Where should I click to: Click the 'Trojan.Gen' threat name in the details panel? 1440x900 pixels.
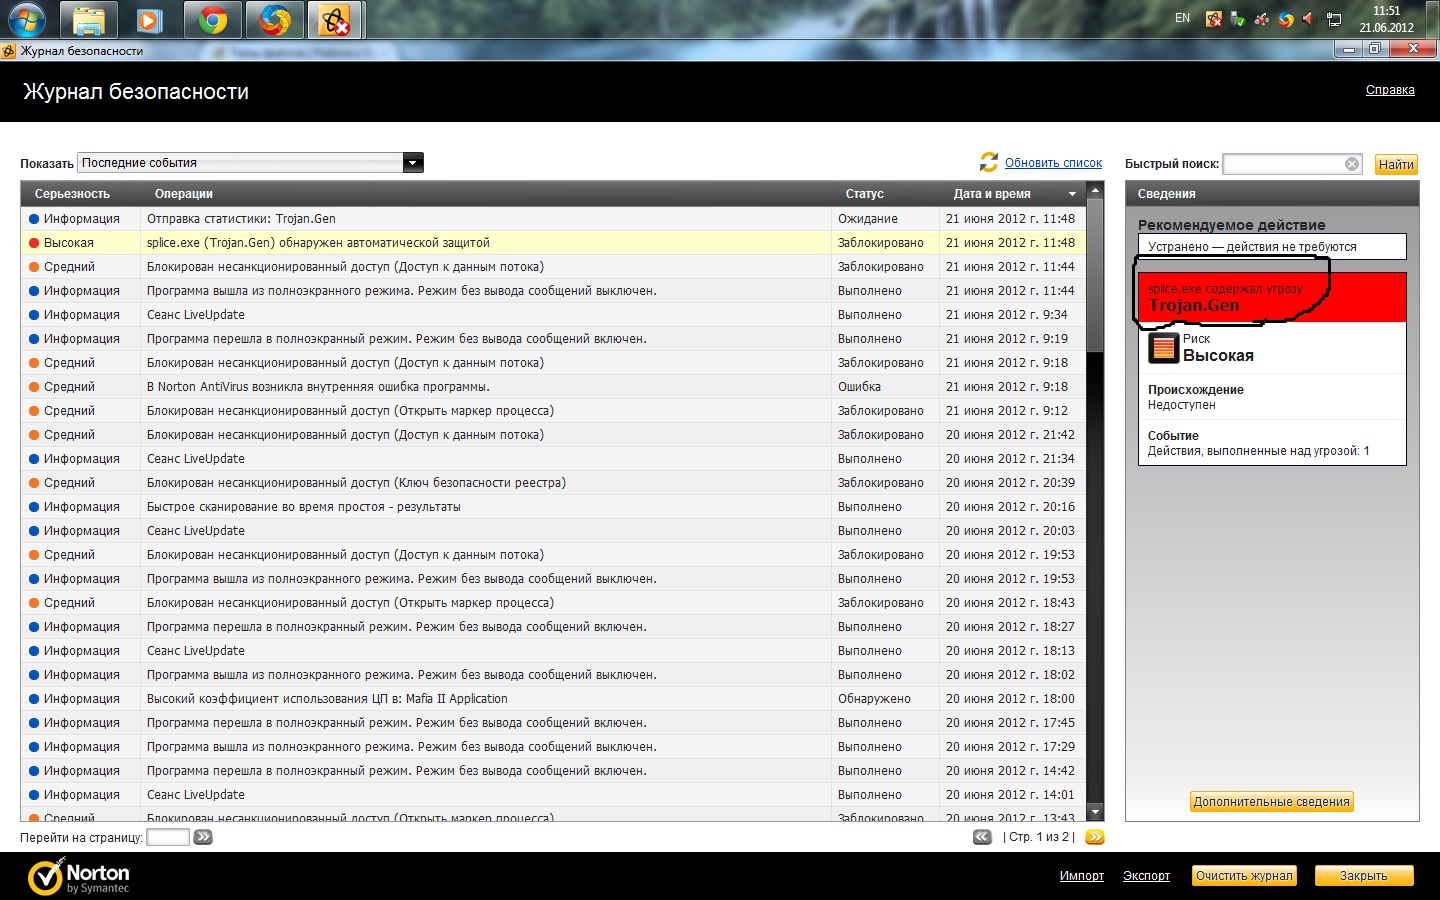click(1194, 306)
